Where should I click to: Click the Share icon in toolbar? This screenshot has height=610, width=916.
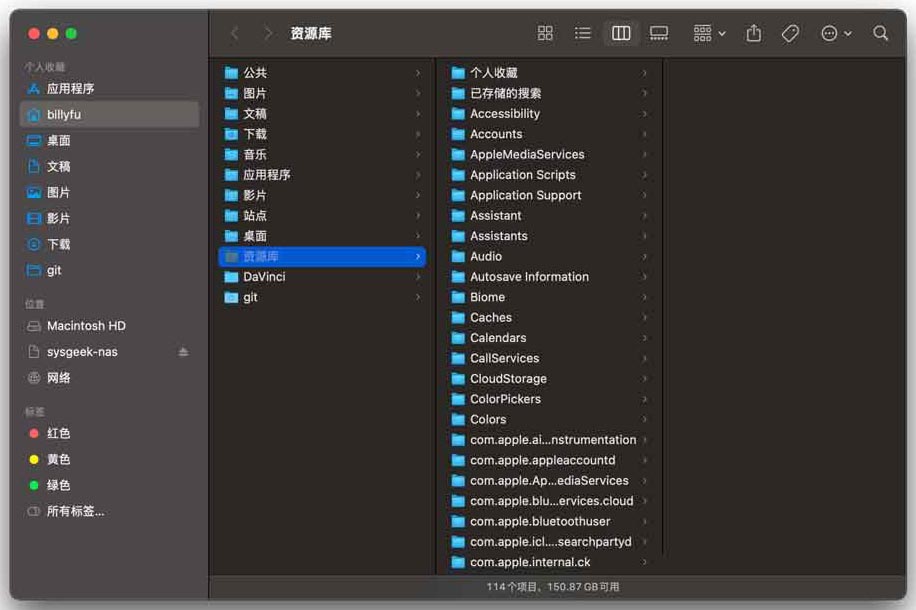pyautogui.click(x=754, y=33)
